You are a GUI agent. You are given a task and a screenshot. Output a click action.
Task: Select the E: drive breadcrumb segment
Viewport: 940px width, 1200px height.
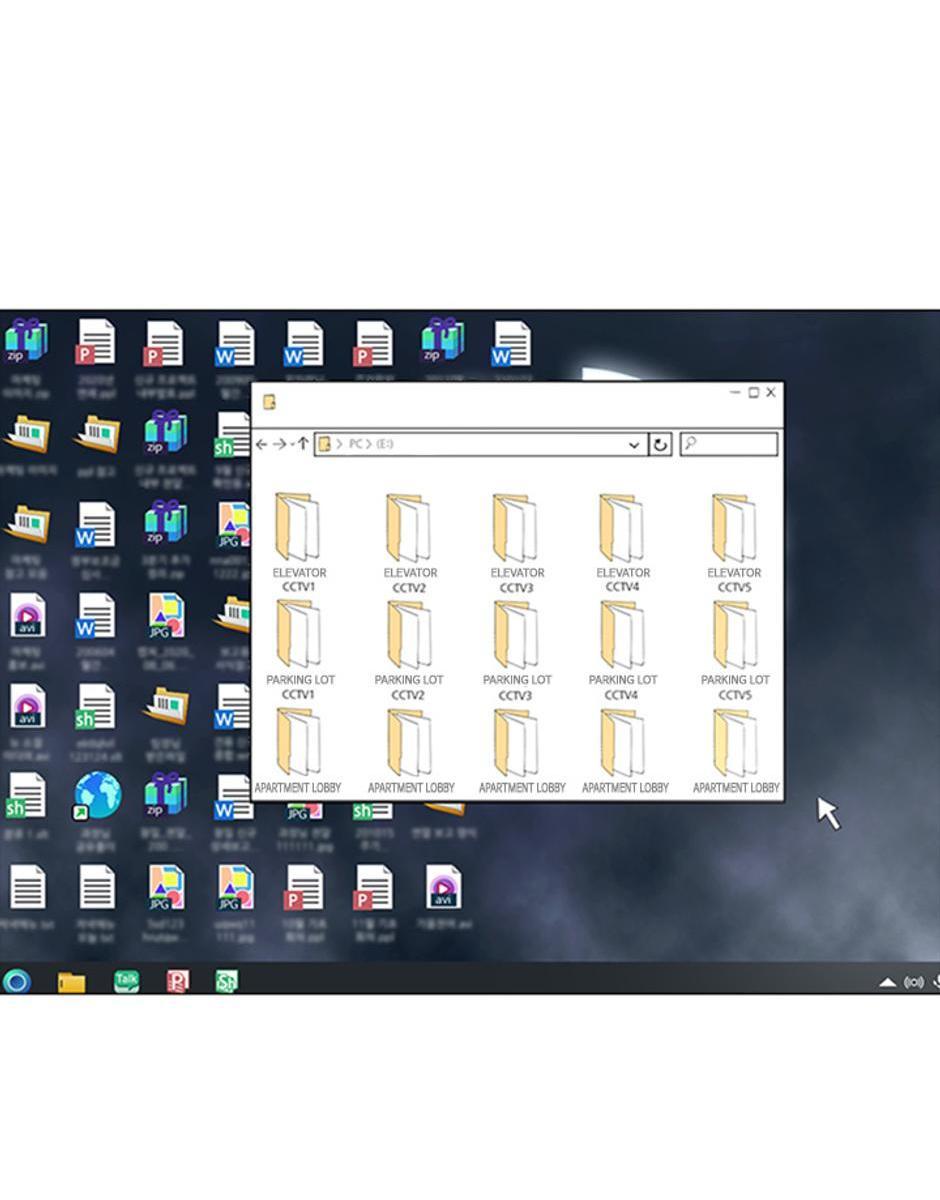click(385, 444)
